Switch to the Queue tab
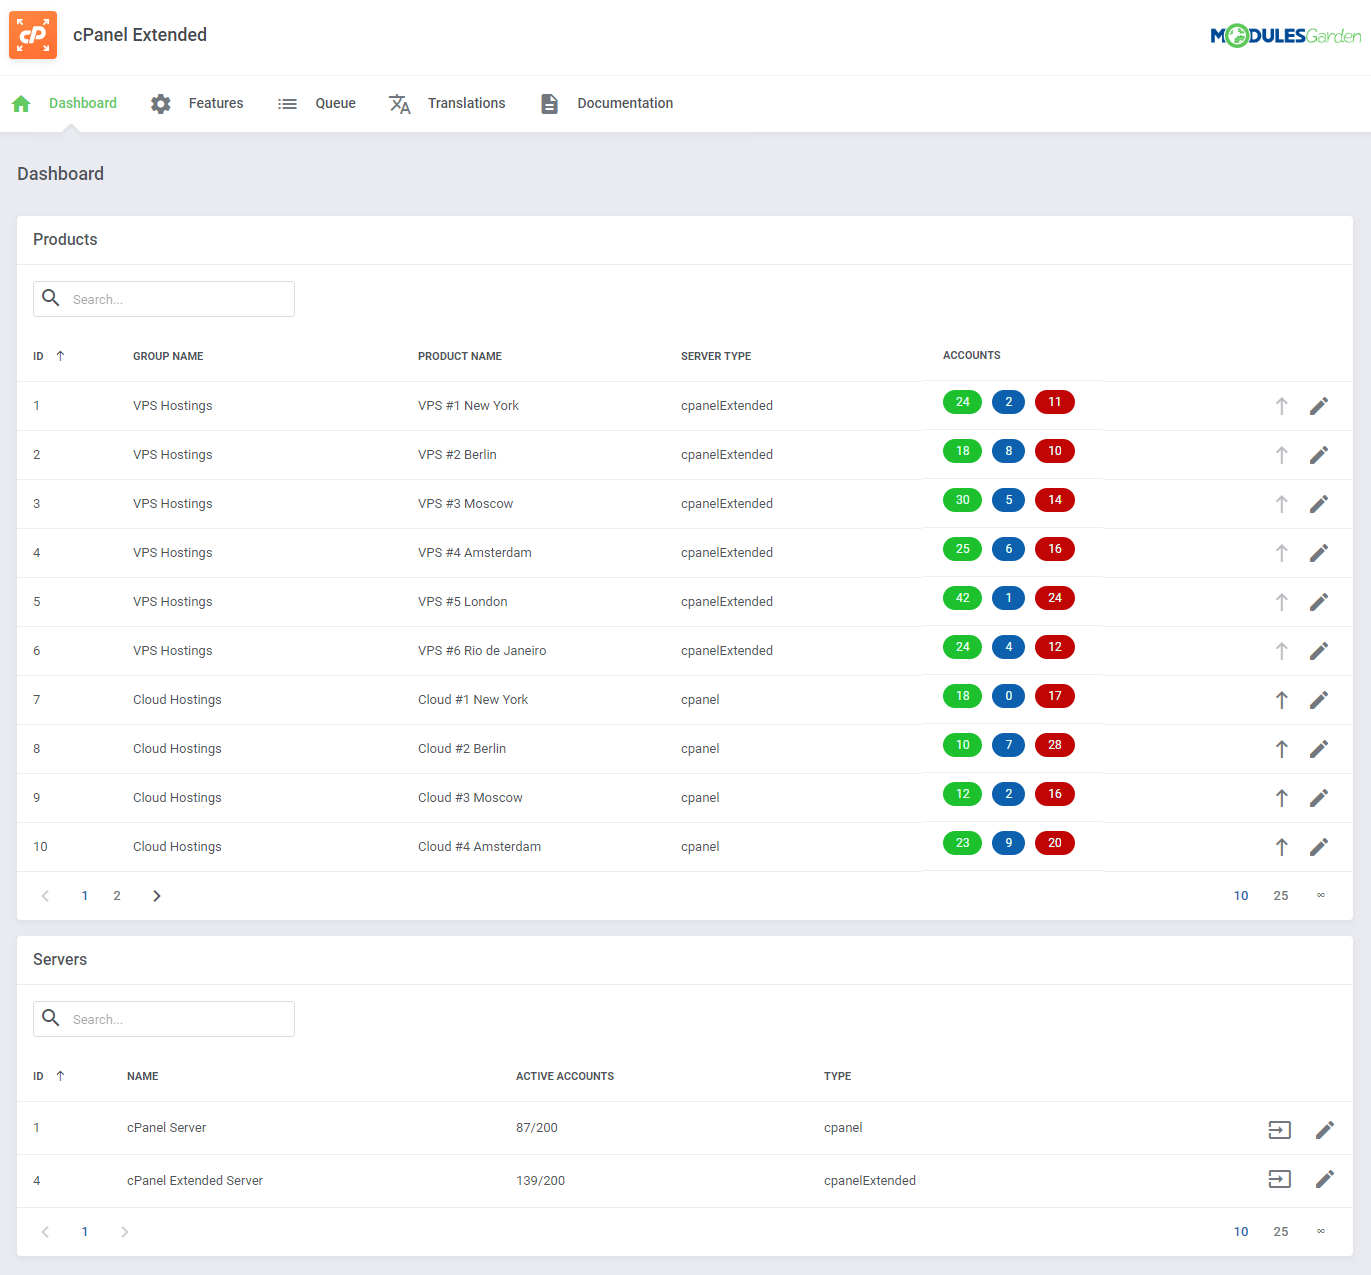Viewport: 1371px width, 1275px height. coord(317,103)
